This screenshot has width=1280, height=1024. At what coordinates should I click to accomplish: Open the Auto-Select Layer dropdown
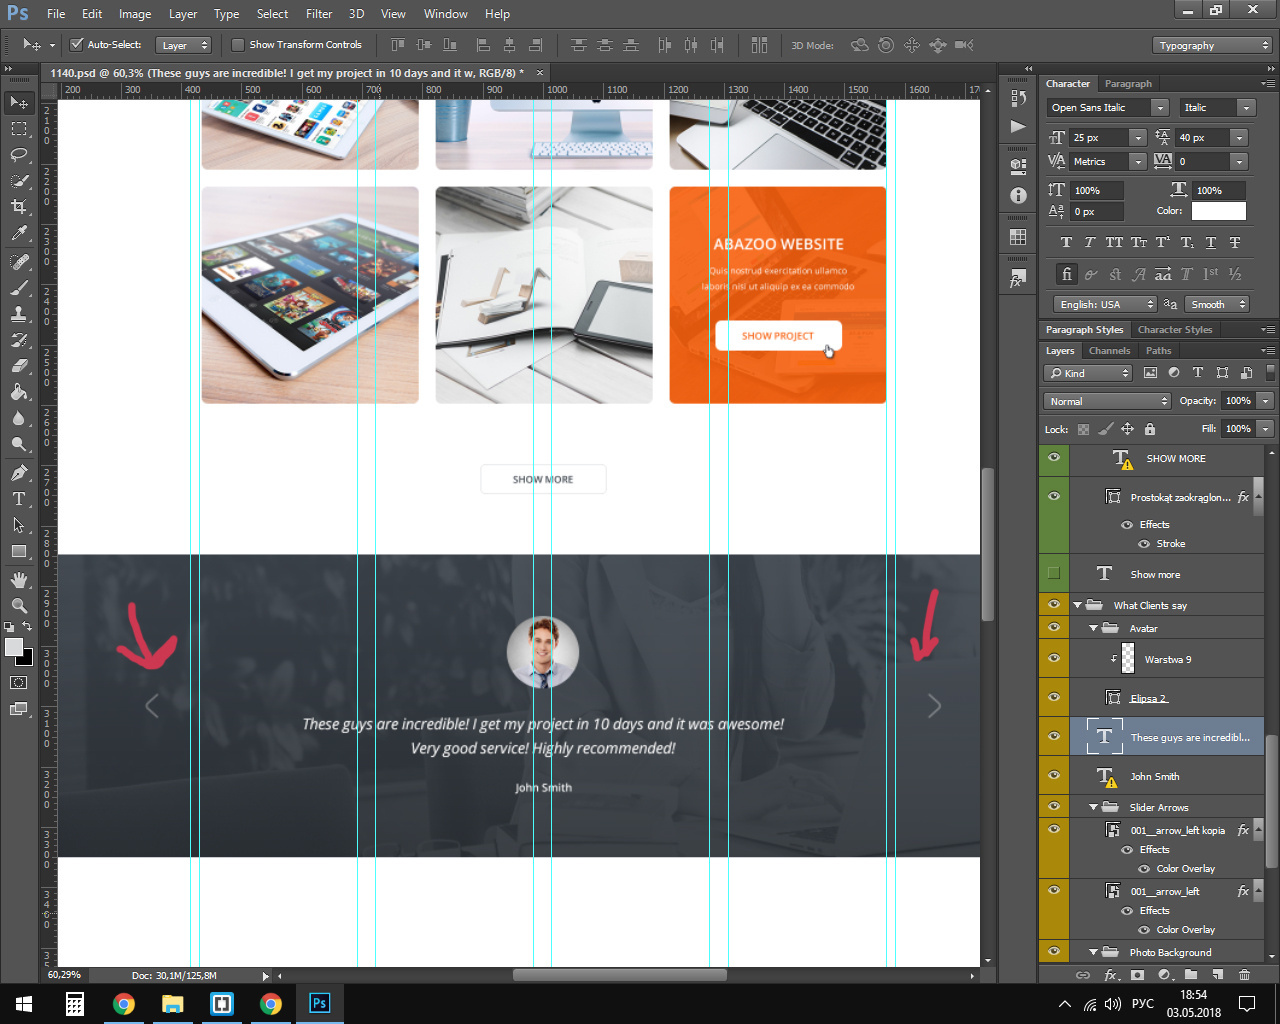point(184,45)
